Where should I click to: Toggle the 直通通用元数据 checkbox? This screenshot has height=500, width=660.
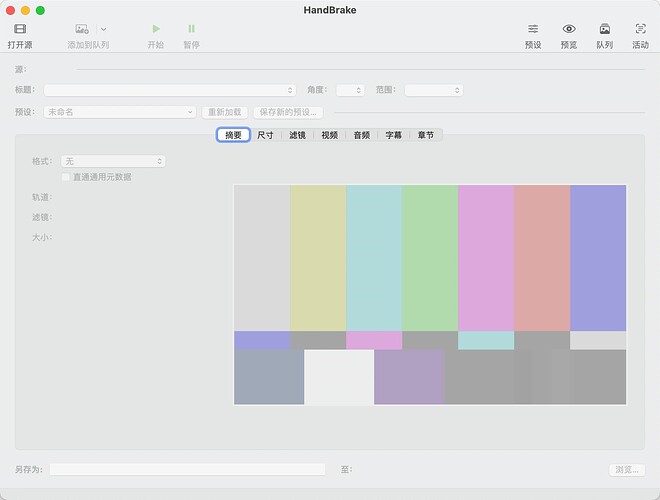pos(66,177)
